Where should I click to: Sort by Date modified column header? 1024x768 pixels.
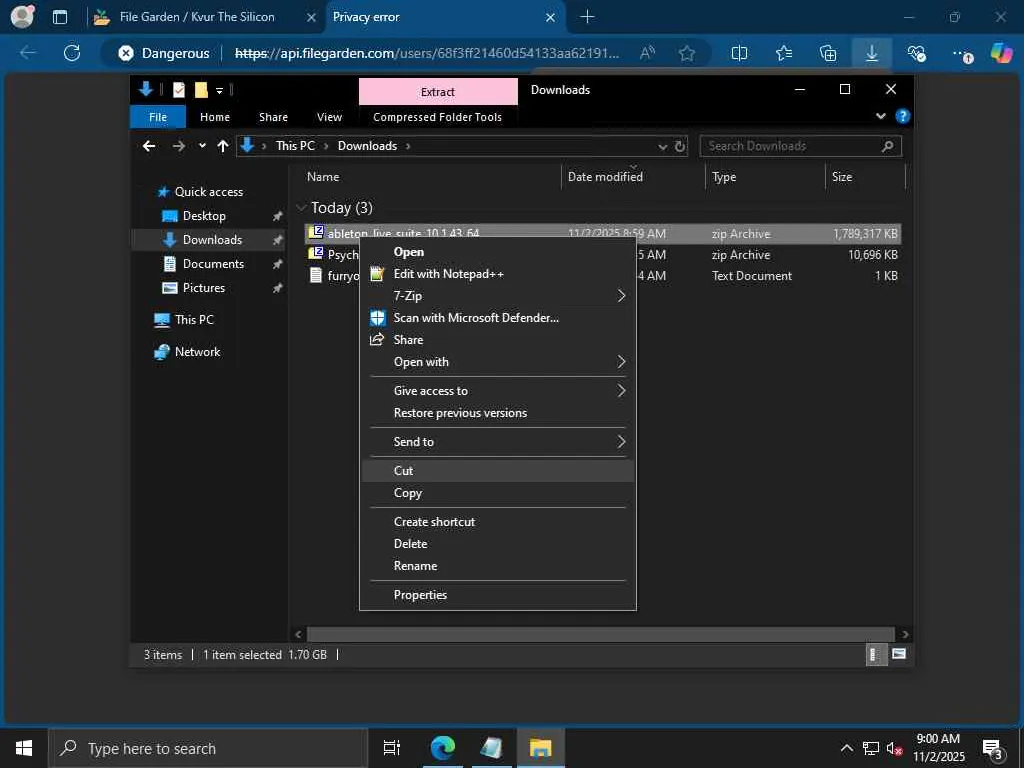632,176
